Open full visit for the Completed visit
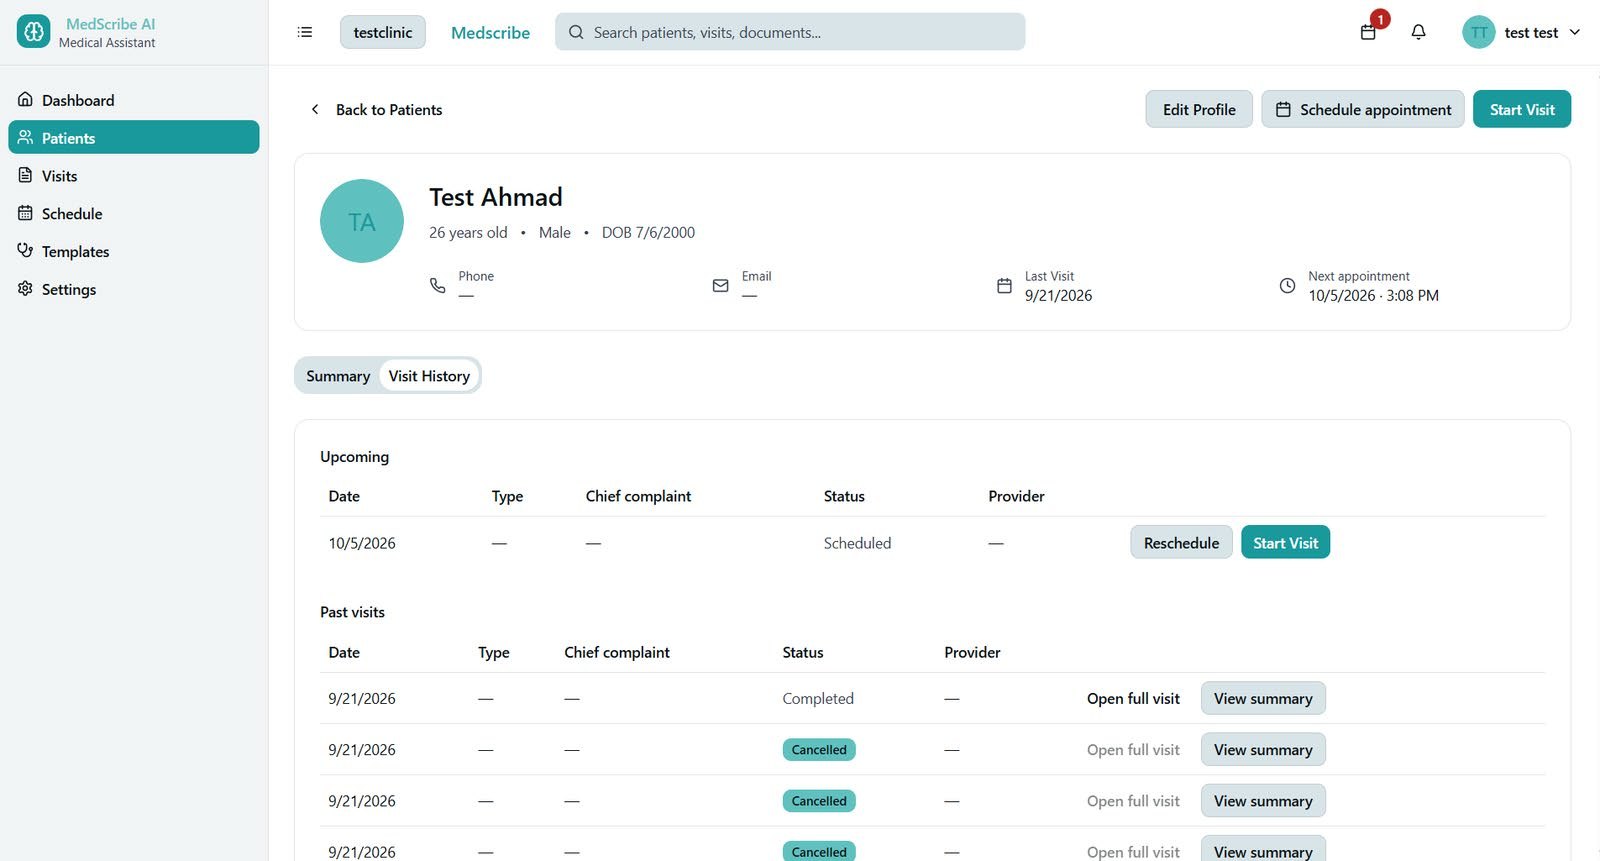Viewport: 1600px width, 861px height. (1133, 698)
